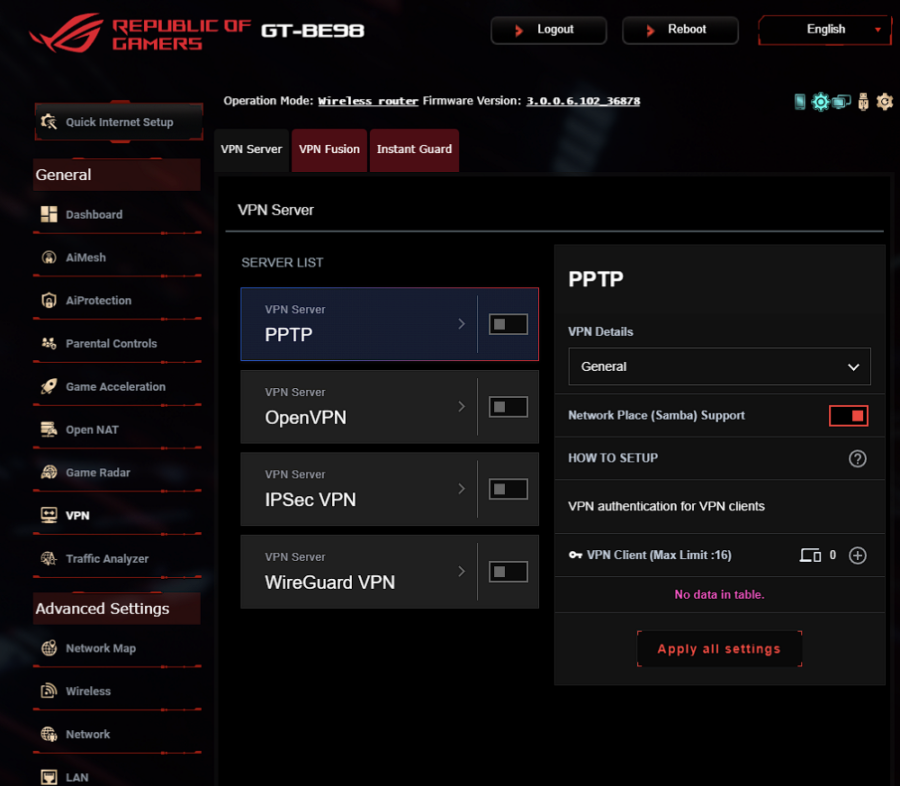Click Apply all settings button
This screenshot has height=786, width=900.
coord(719,649)
